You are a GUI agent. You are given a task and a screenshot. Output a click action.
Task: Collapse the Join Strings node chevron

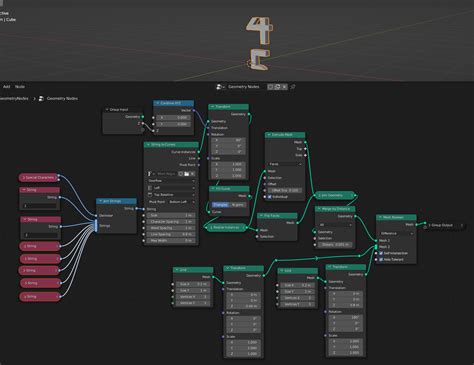[100, 201]
